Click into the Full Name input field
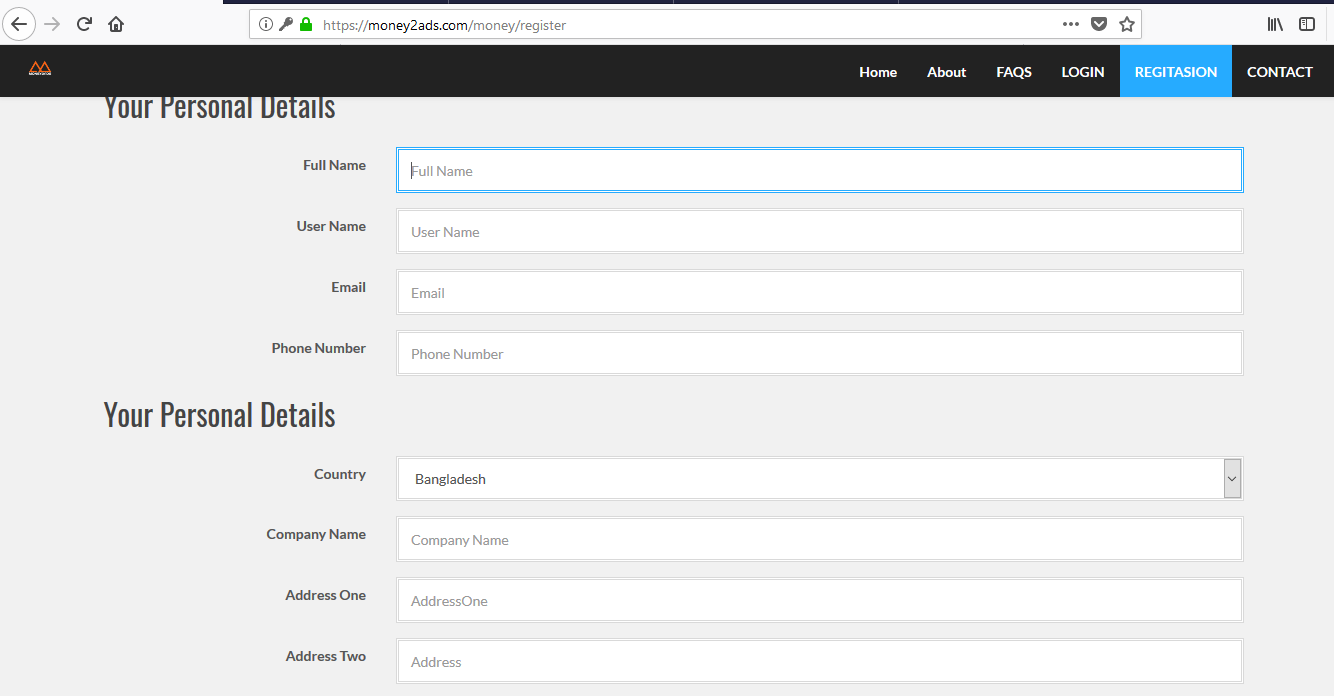The width and height of the screenshot is (1334, 696). (819, 171)
